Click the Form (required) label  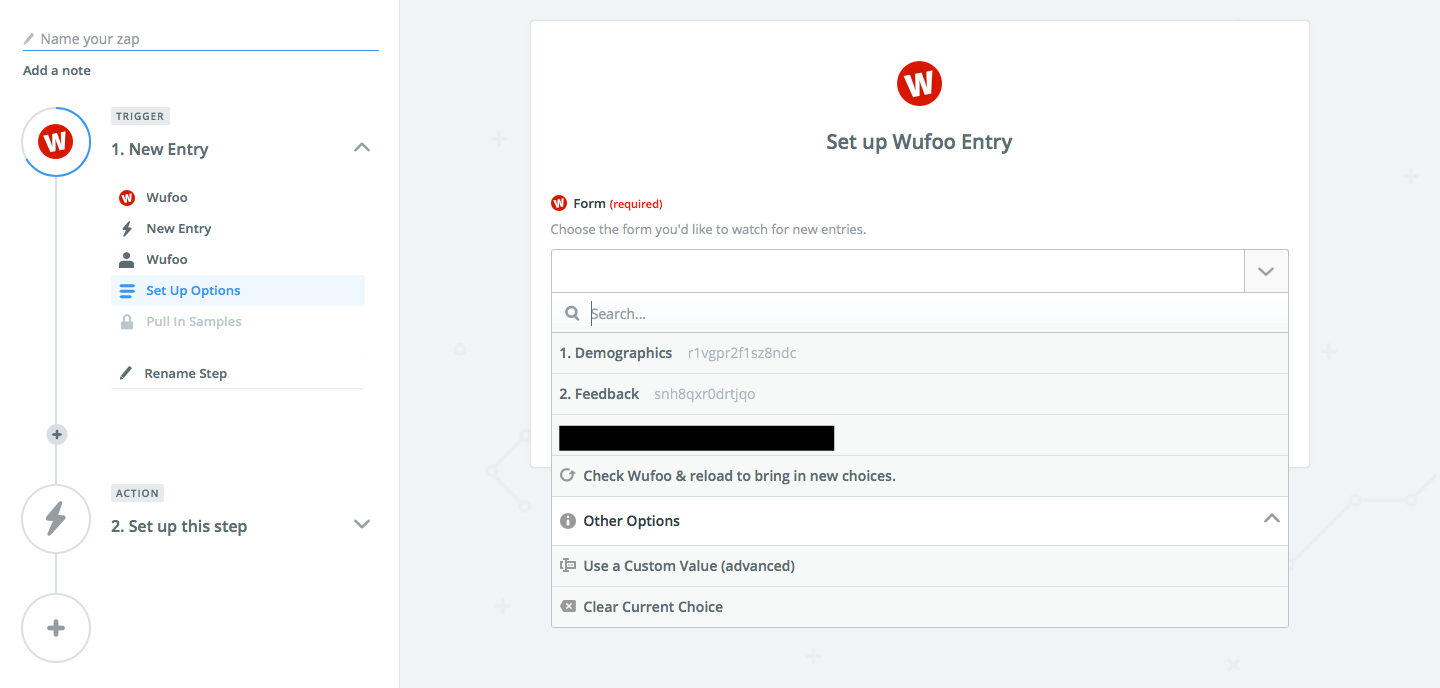coord(618,204)
